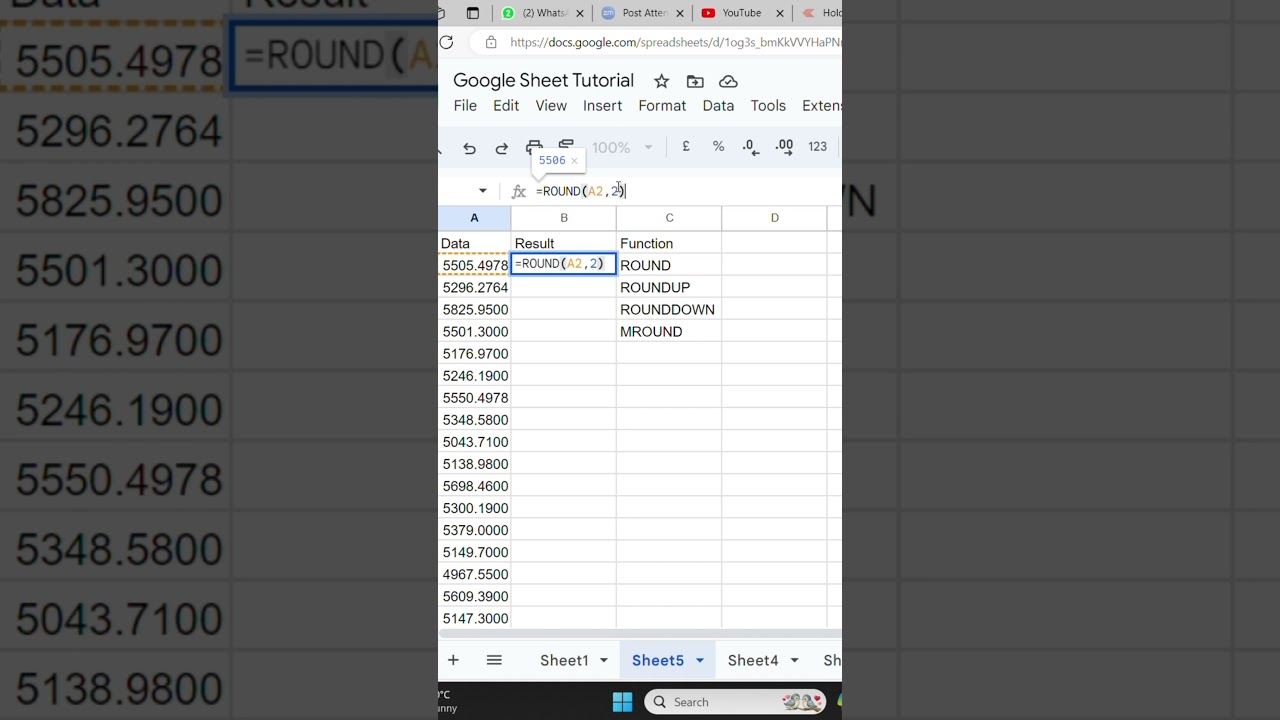Select cell with value 5825.9500
Screen dimensions: 1280x720
475,310
